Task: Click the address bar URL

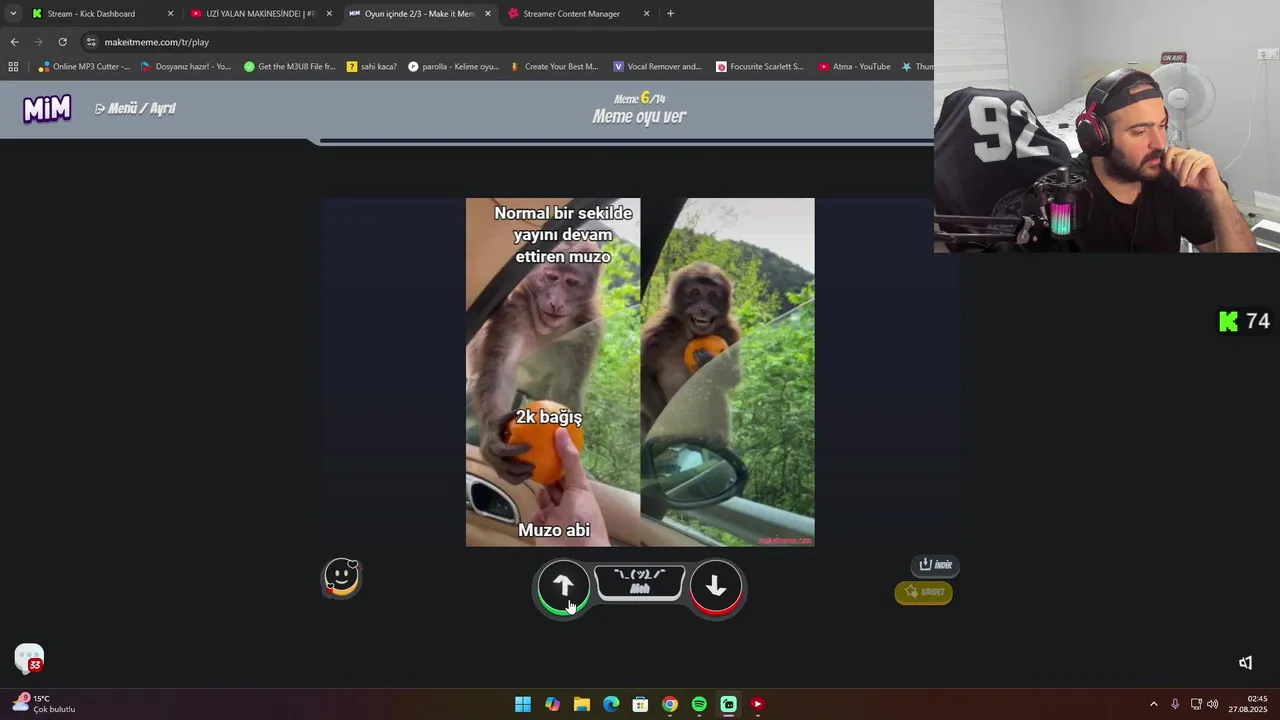Action: pos(157,42)
